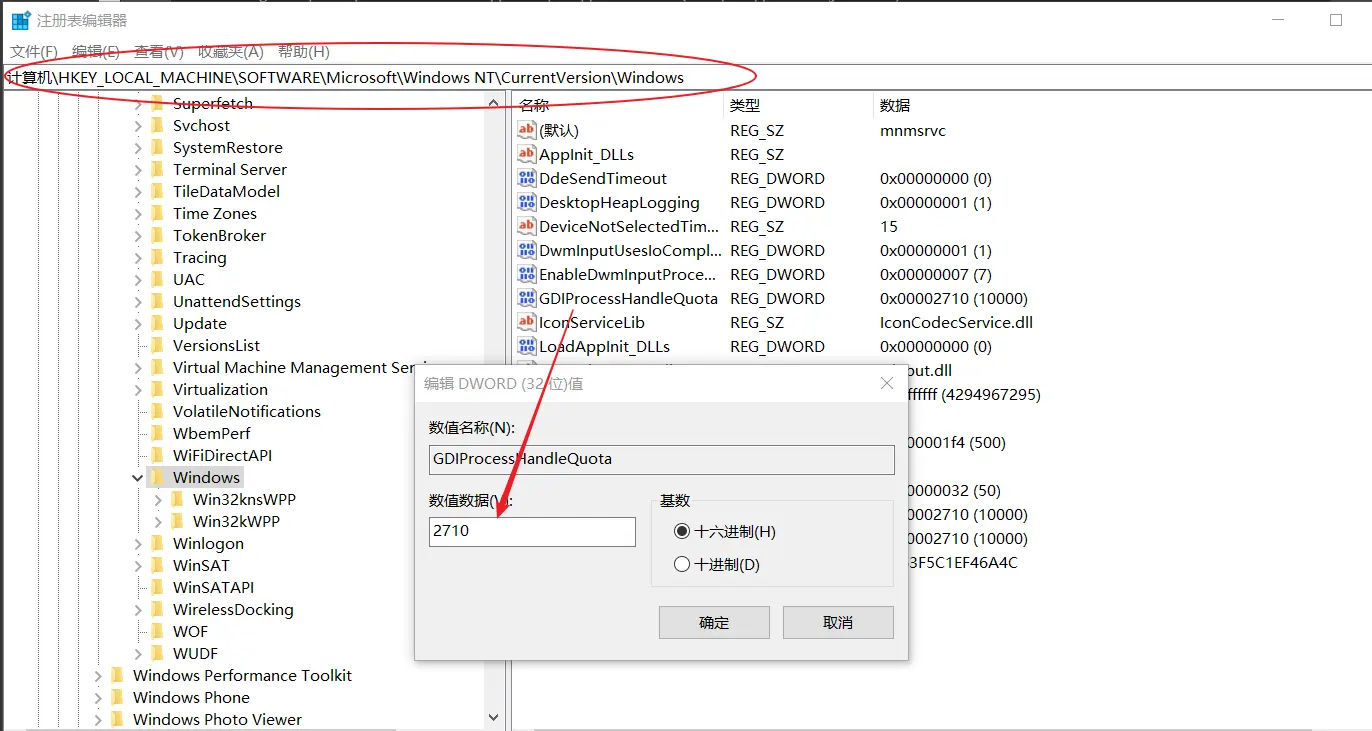This screenshot has width=1372, height=731.
Task: Open the 收藏夹(A) menu
Action: (230, 52)
